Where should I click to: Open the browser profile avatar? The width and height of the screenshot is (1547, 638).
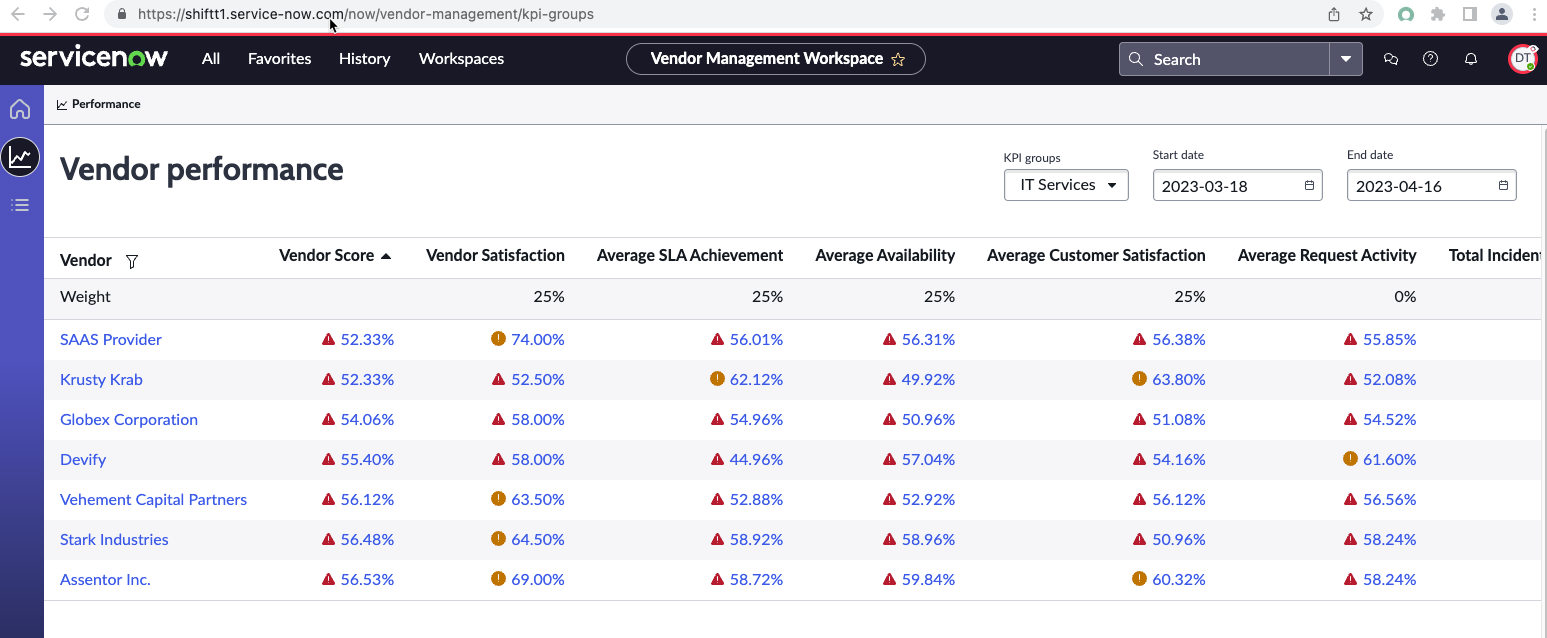(x=1501, y=14)
